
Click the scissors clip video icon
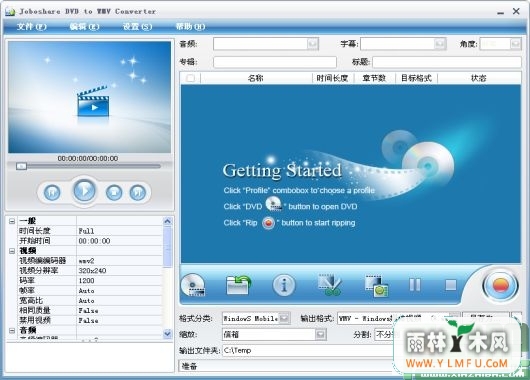[330, 285]
